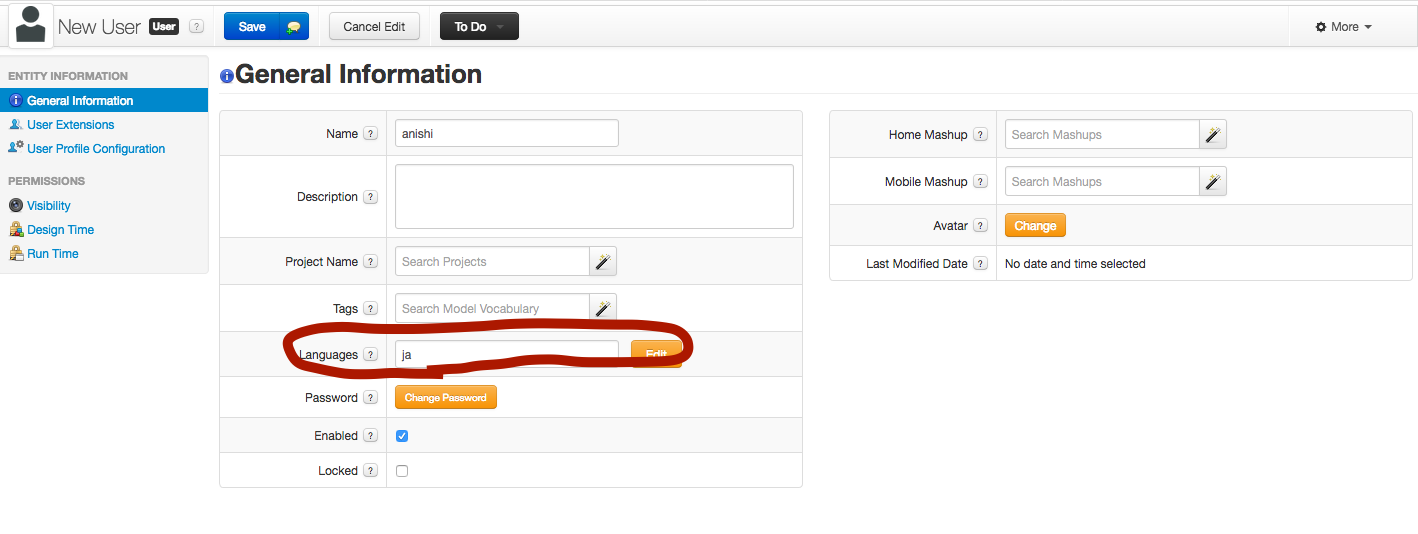Viewport: 1418px width, 534px height.
Task: Click the Search Projects field
Action: pos(492,261)
